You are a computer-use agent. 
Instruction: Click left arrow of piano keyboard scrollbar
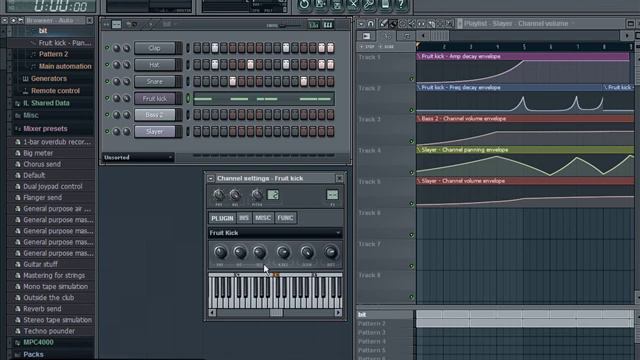(x=212, y=313)
